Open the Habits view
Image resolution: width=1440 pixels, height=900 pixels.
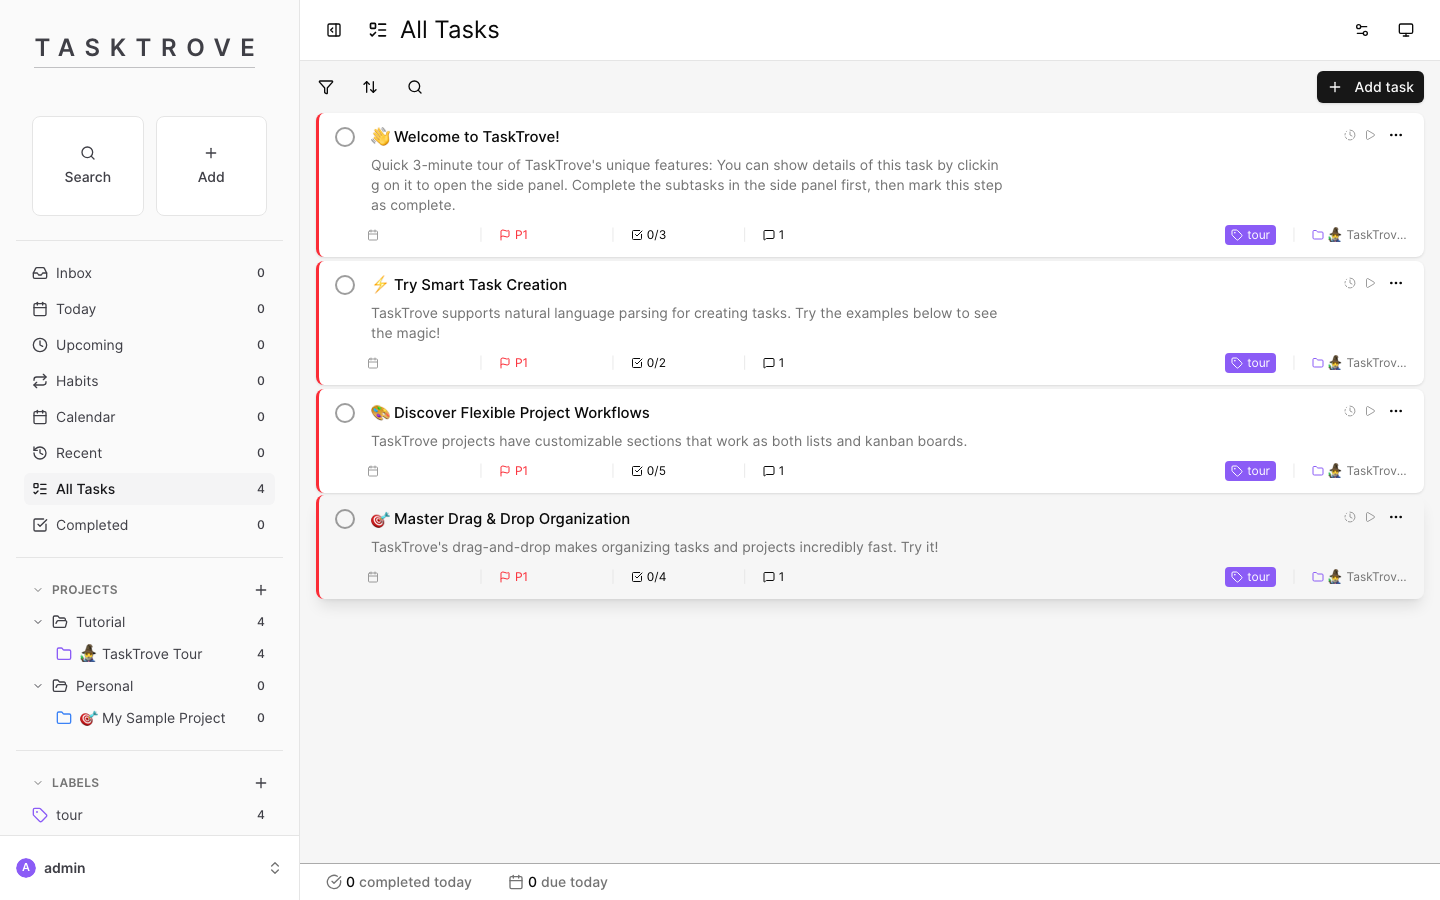[x=149, y=381]
